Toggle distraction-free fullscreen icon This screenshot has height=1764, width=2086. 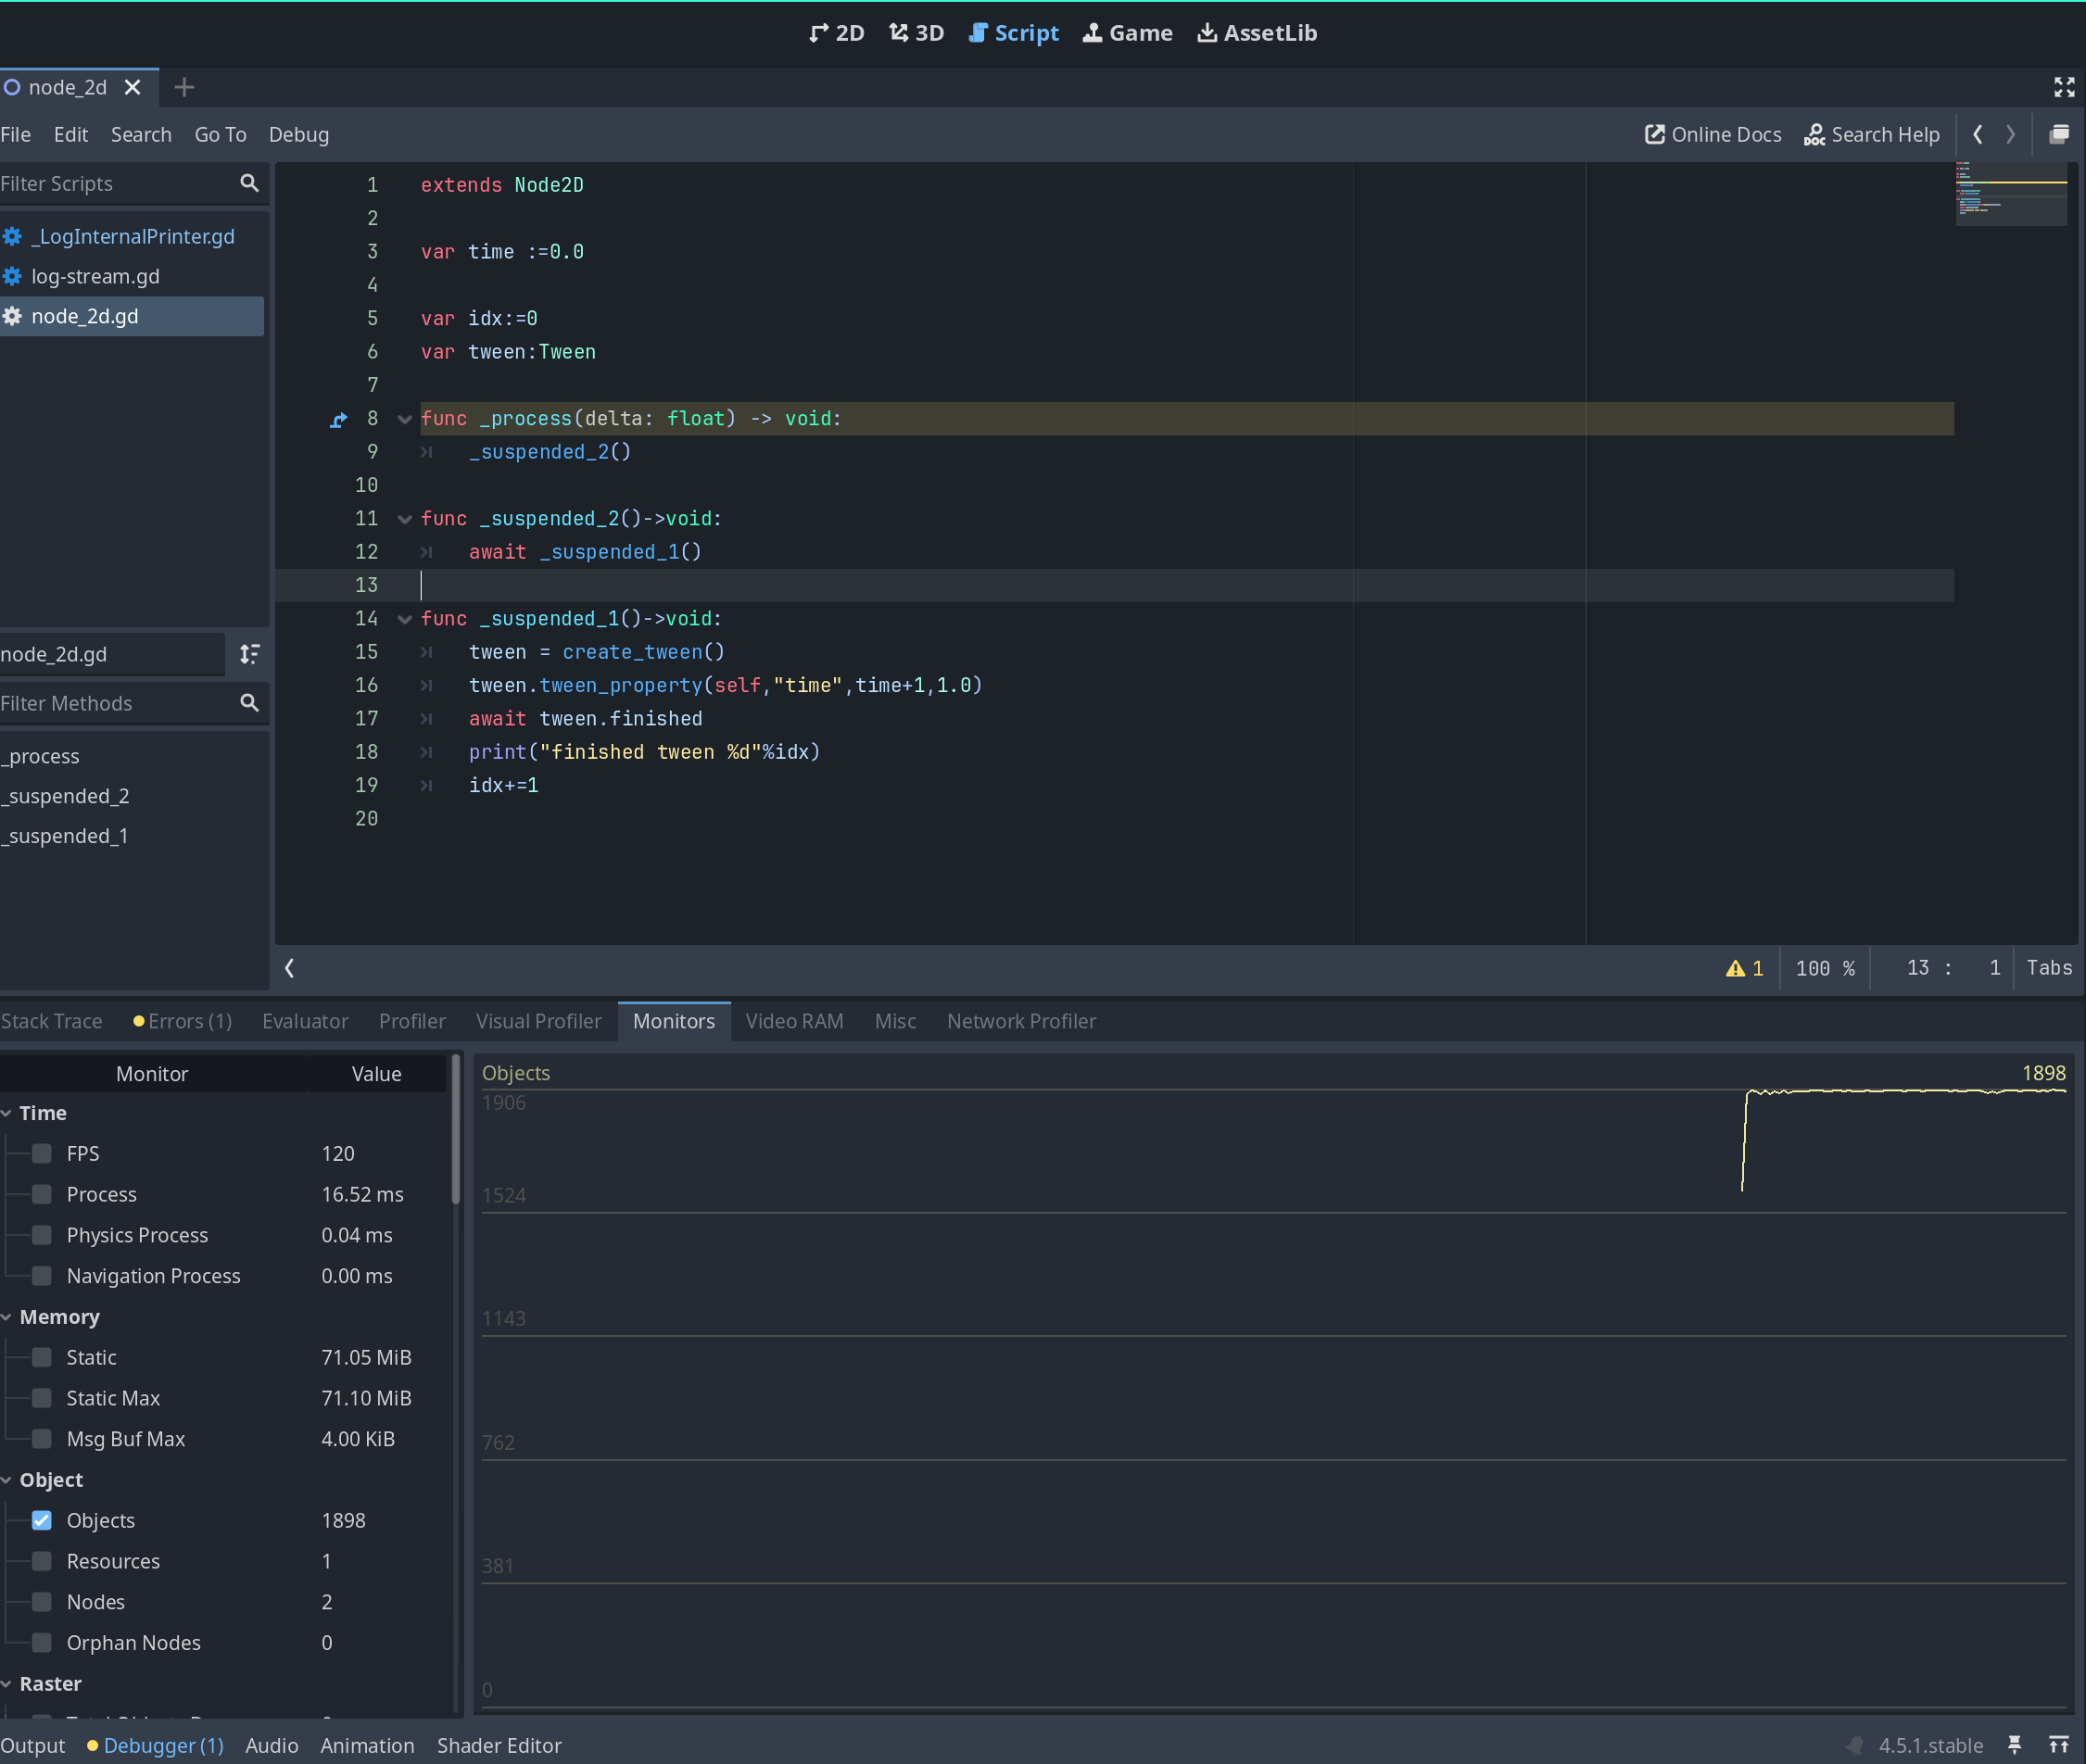[x=2063, y=87]
